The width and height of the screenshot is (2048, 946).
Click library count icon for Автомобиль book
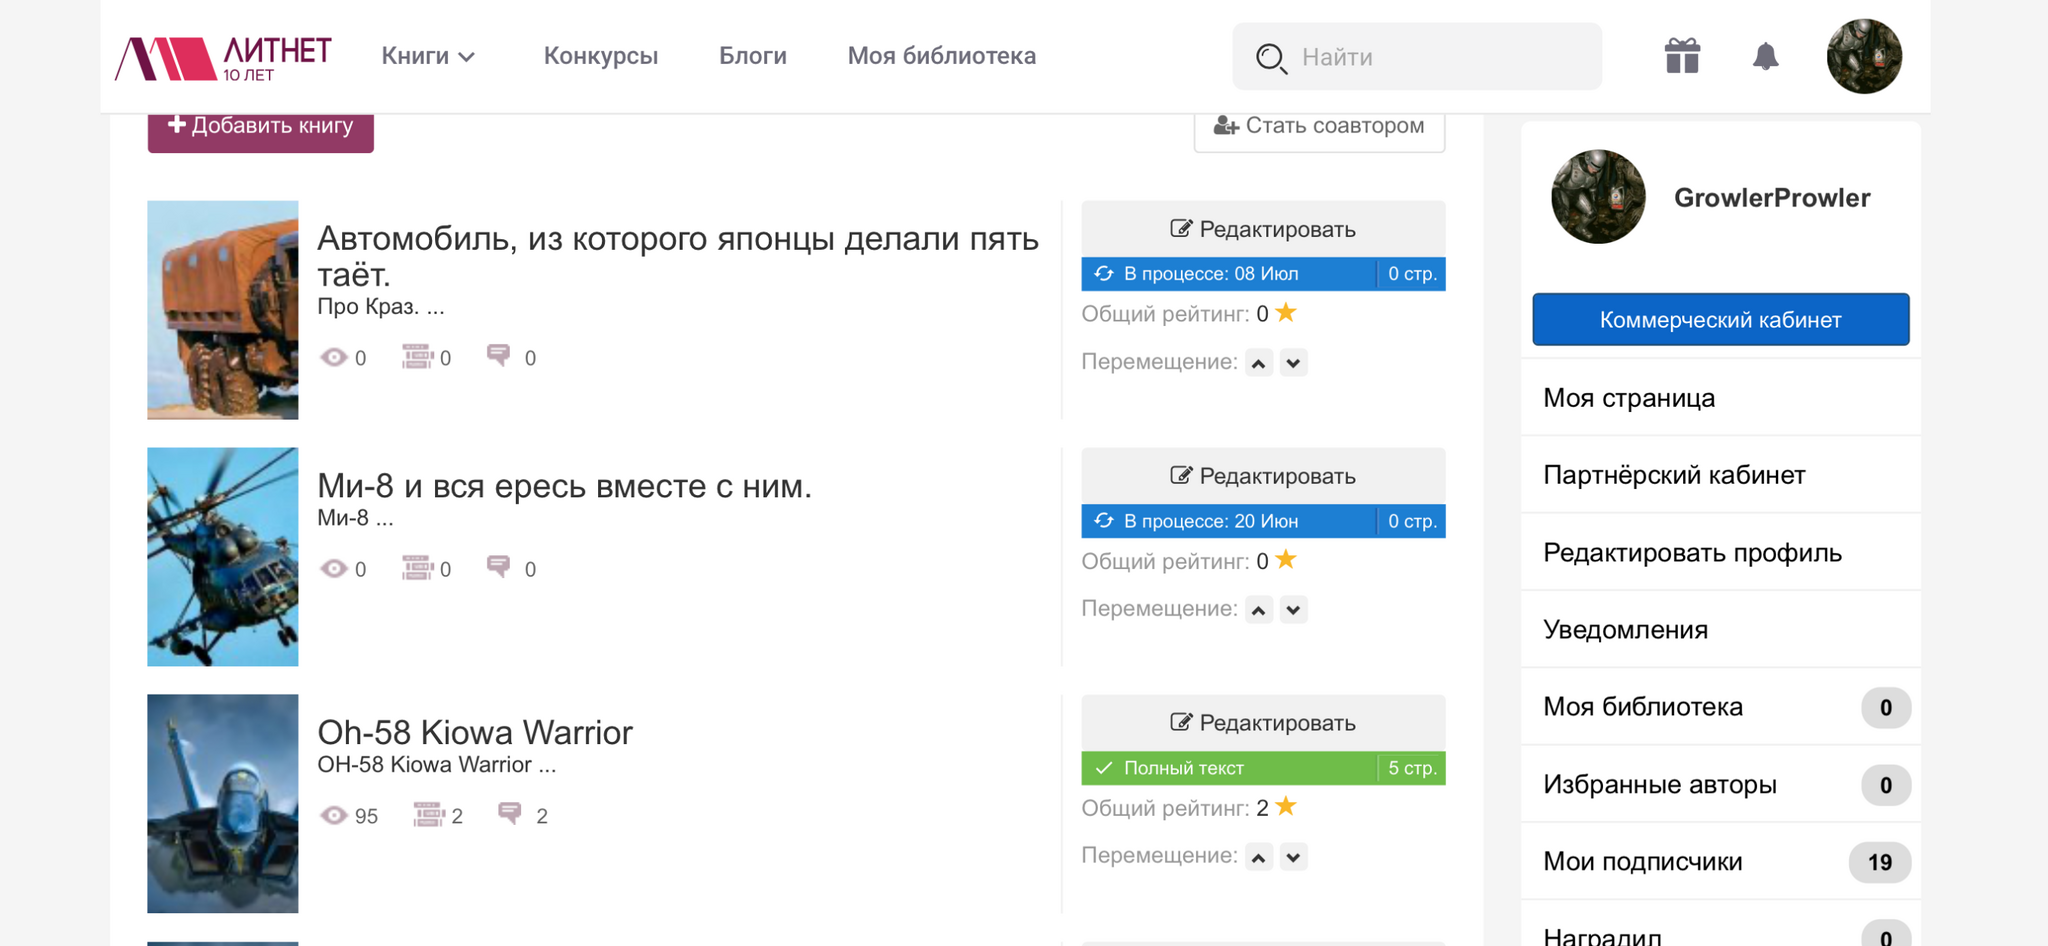(417, 357)
